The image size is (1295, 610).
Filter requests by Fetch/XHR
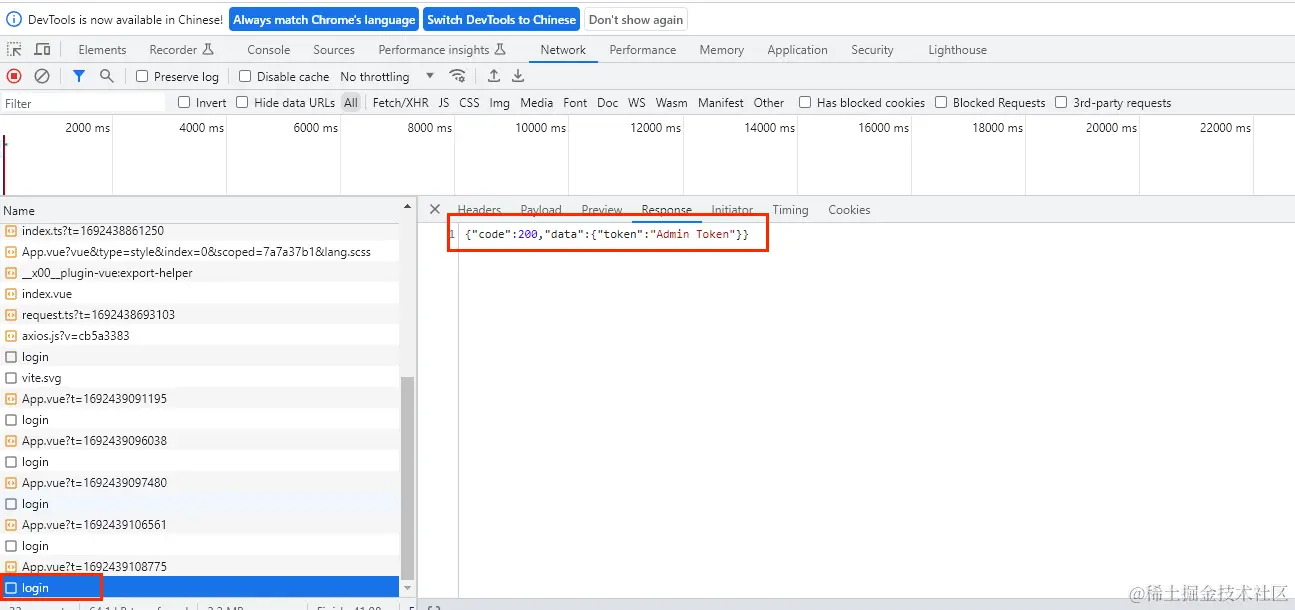pos(400,102)
